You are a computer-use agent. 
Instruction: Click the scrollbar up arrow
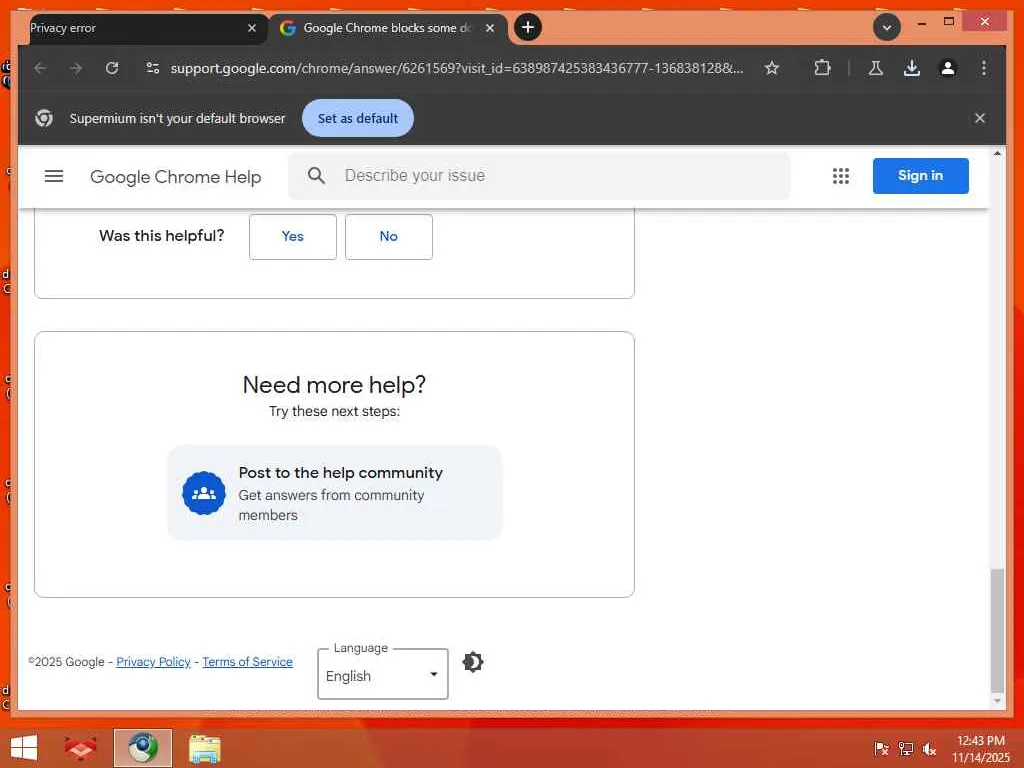(x=997, y=153)
